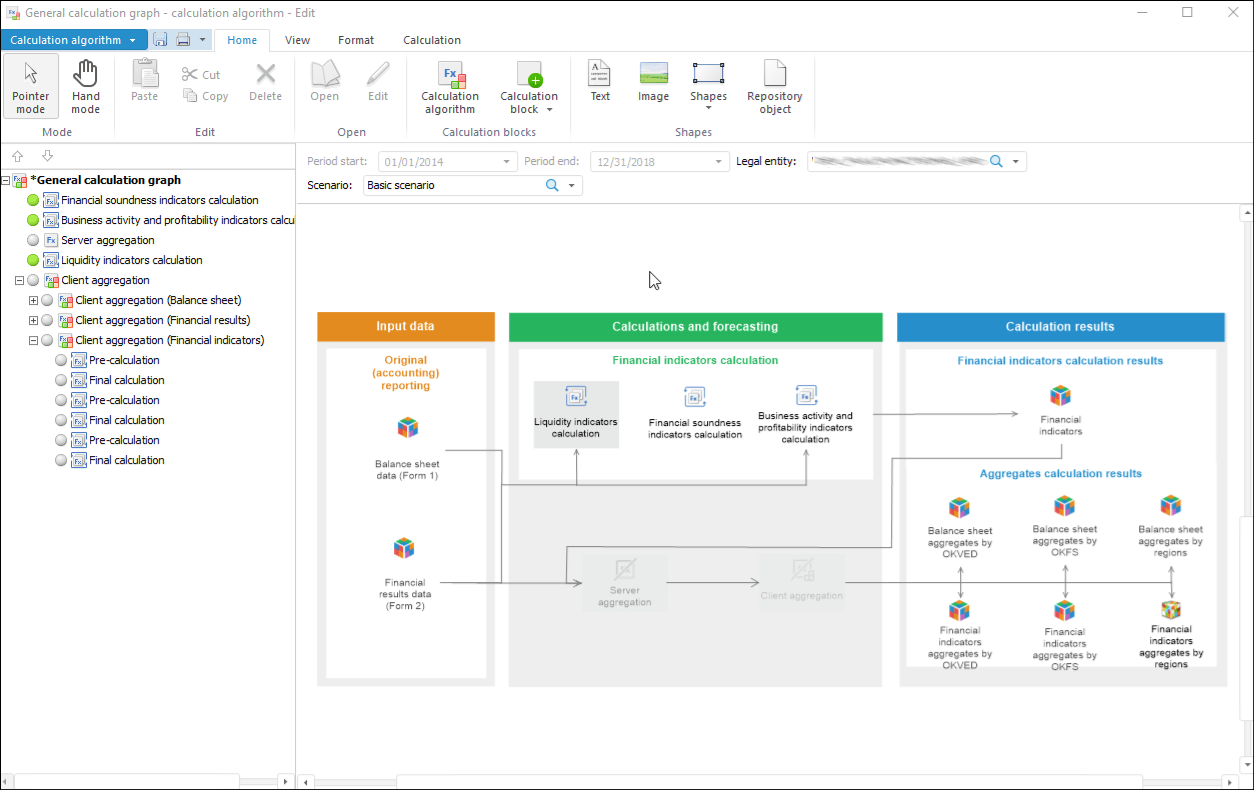Select Hand mode tool

click(x=86, y=87)
